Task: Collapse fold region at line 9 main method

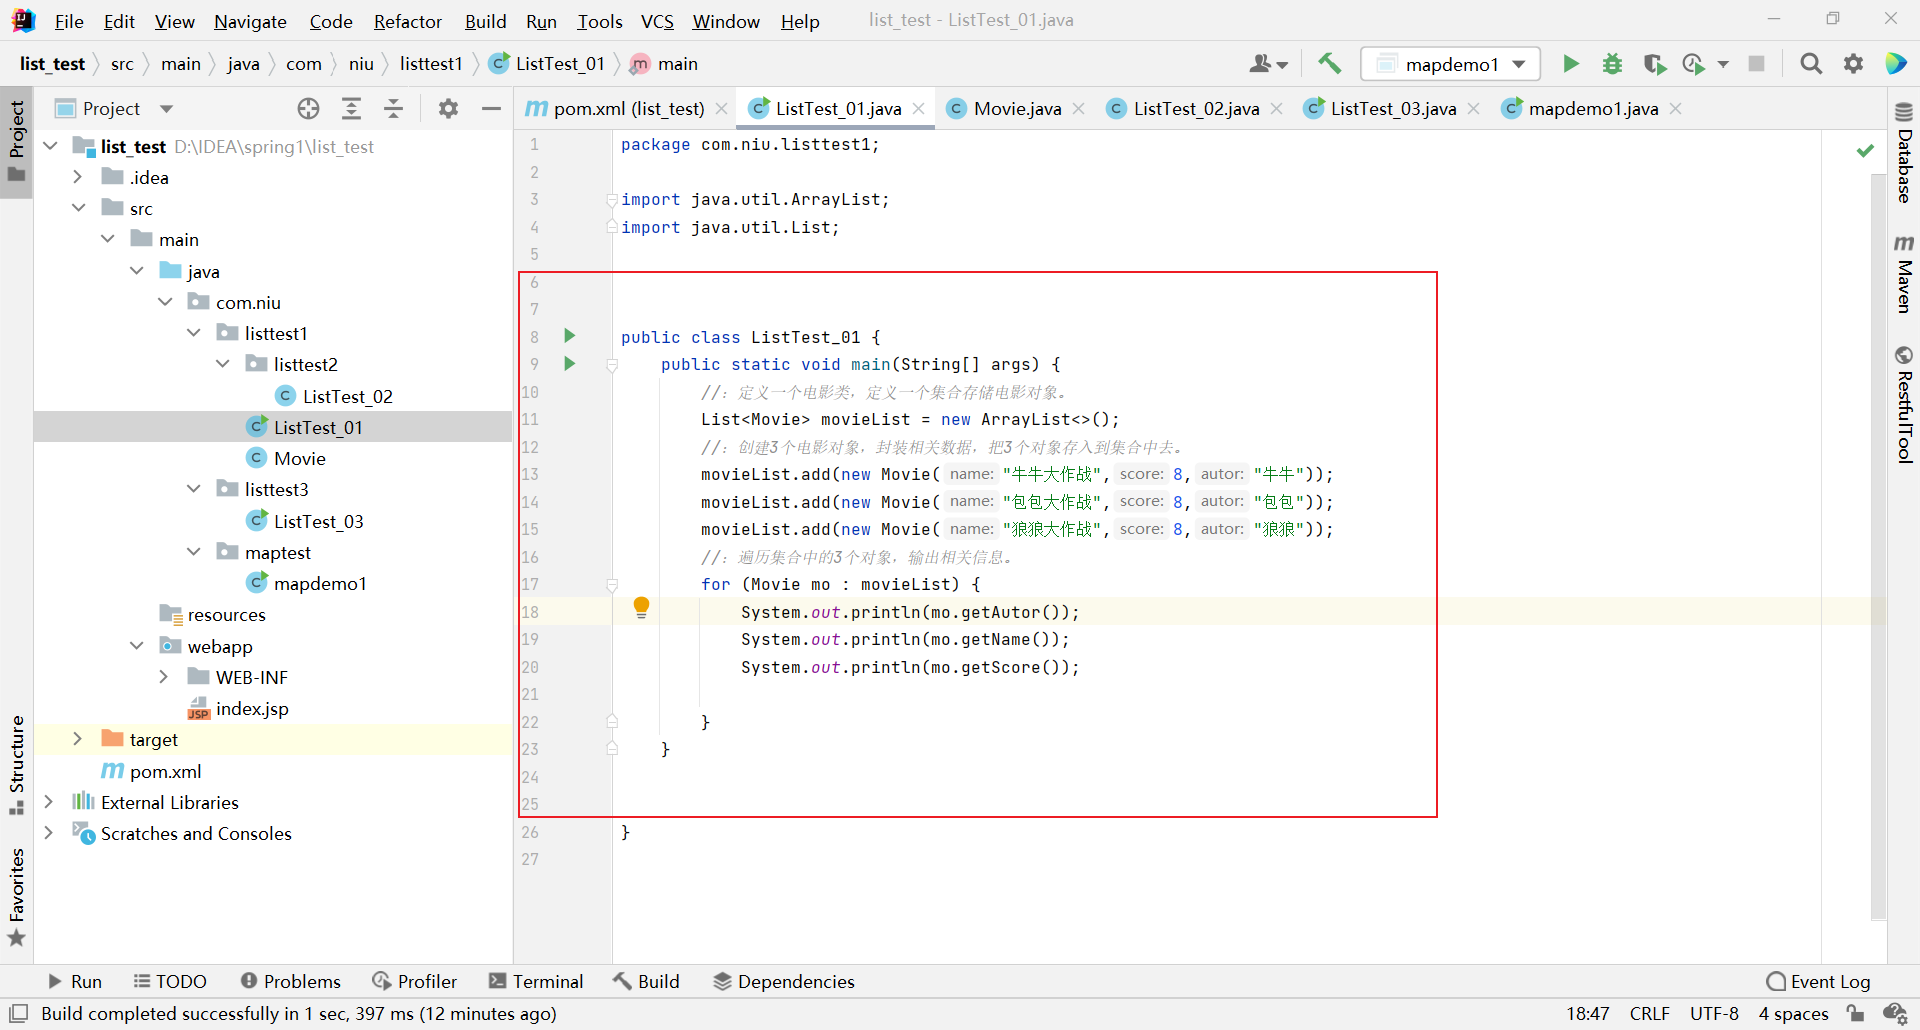Action: point(612,365)
